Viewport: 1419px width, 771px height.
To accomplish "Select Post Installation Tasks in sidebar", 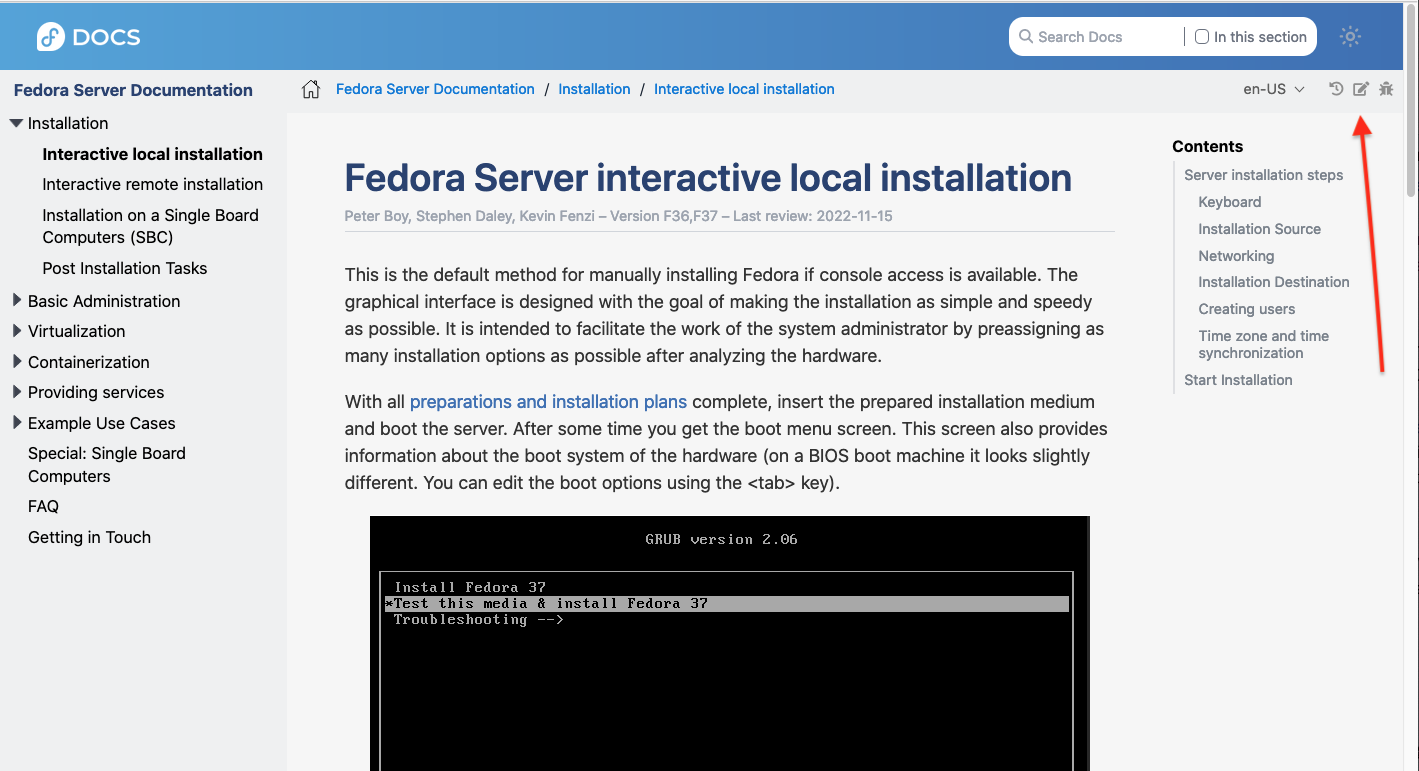I will click(x=124, y=268).
